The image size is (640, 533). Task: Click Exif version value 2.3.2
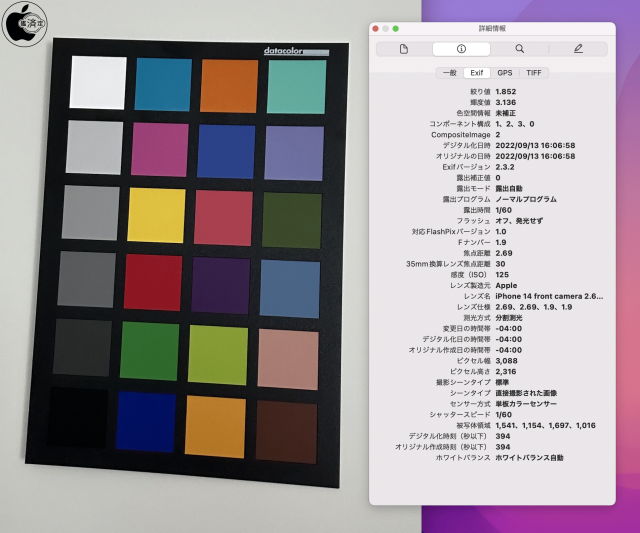pos(505,167)
